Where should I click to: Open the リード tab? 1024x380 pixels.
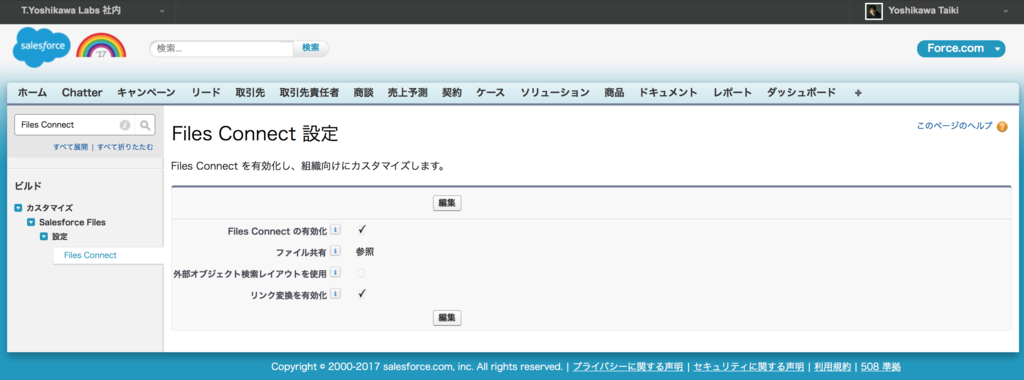206,93
